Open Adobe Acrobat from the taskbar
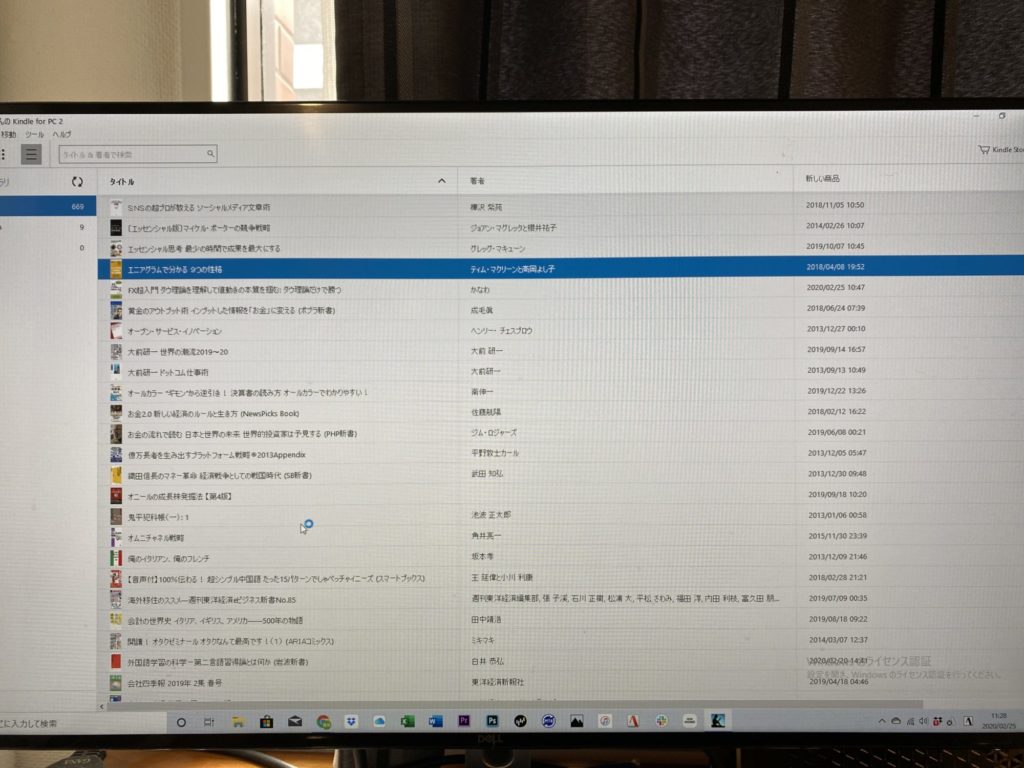1024x768 pixels. [x=633, y=720]
